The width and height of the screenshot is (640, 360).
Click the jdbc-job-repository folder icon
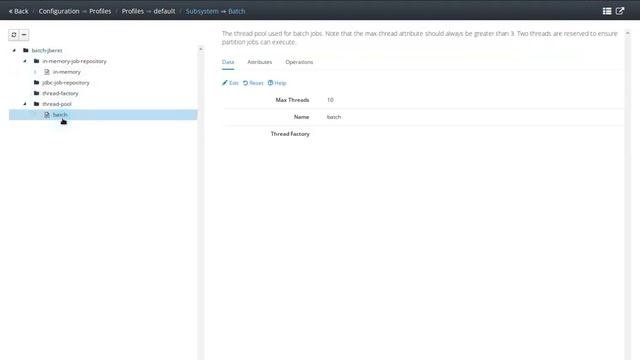tap(36, 82)
